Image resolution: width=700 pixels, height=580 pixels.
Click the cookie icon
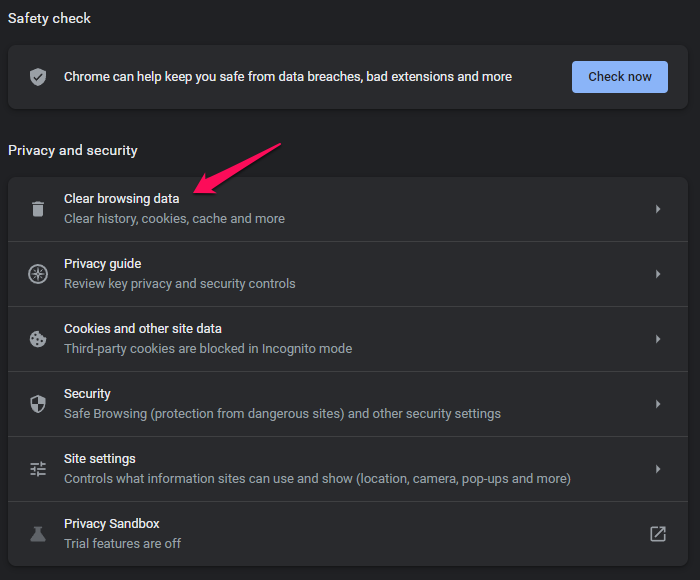point(38,339)
